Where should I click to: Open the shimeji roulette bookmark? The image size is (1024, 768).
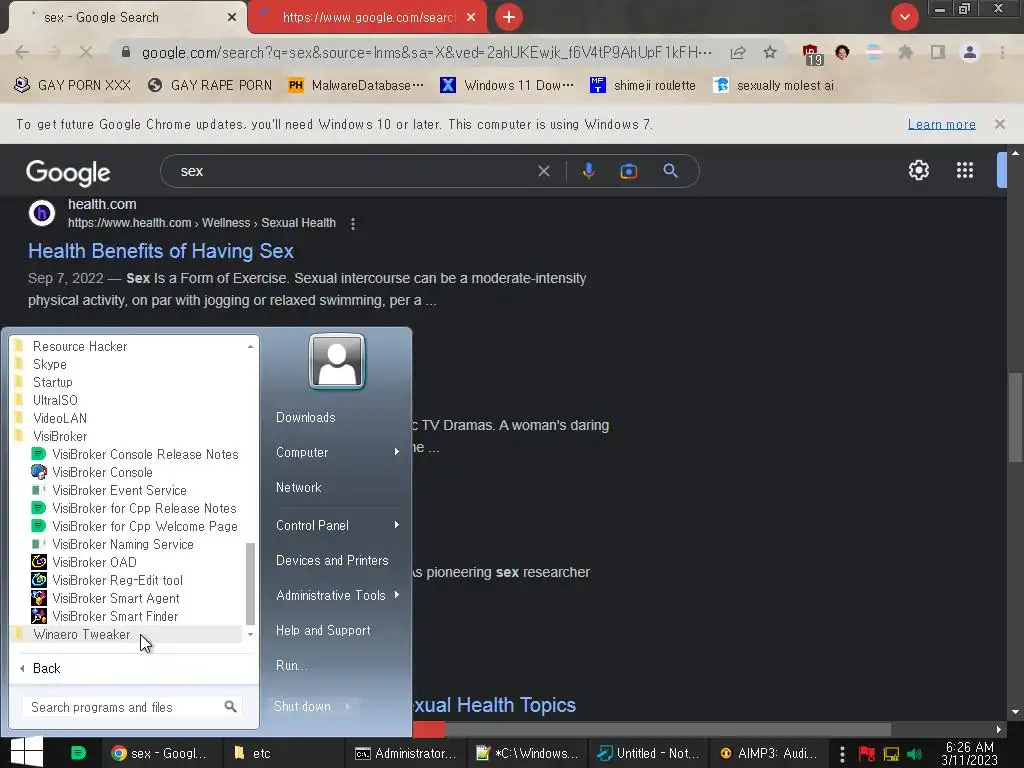[x=643, y=86]
